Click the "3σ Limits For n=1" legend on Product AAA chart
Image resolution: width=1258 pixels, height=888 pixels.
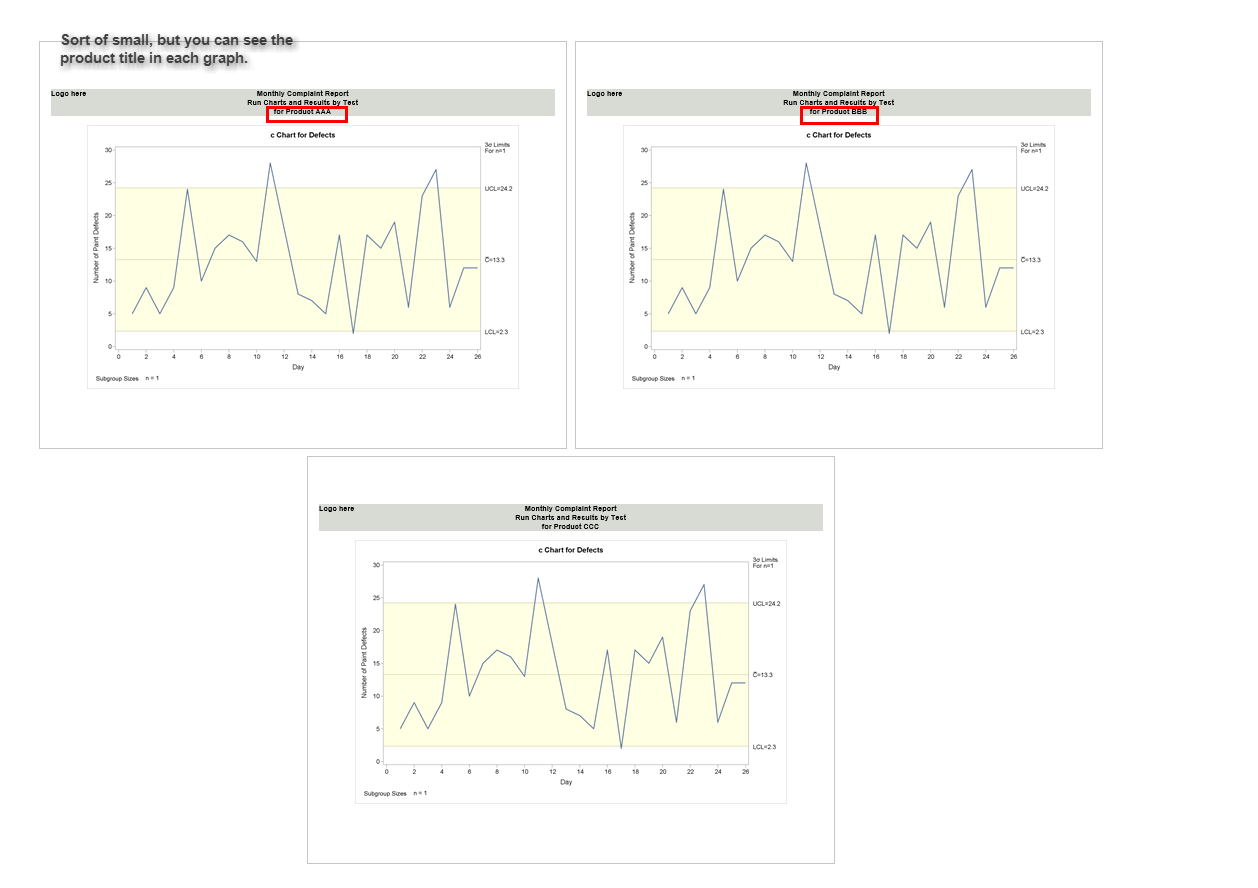[x=496, y=146]
